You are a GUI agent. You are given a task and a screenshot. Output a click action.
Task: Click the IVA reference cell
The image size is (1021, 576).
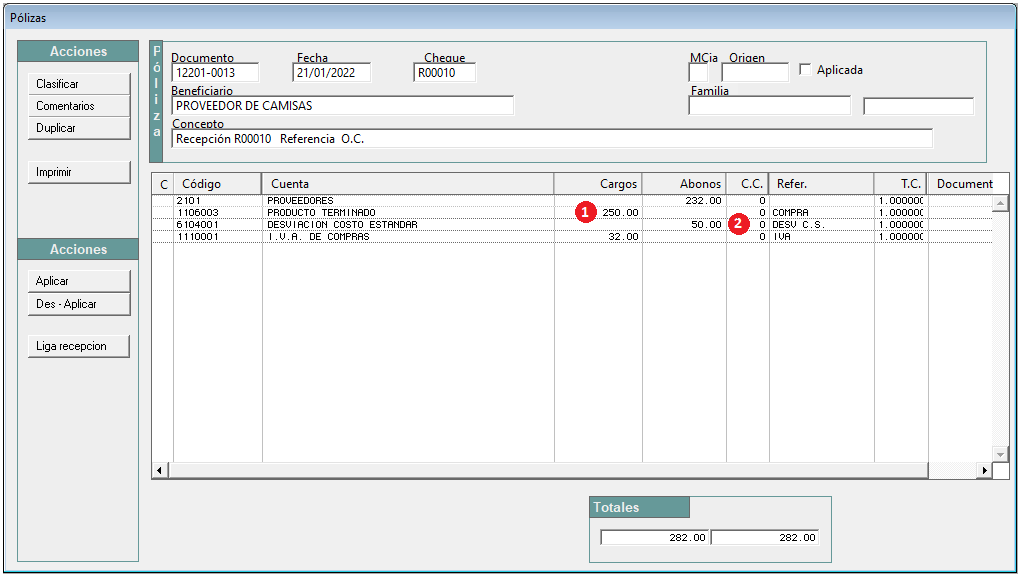click(x=781, y=237)
